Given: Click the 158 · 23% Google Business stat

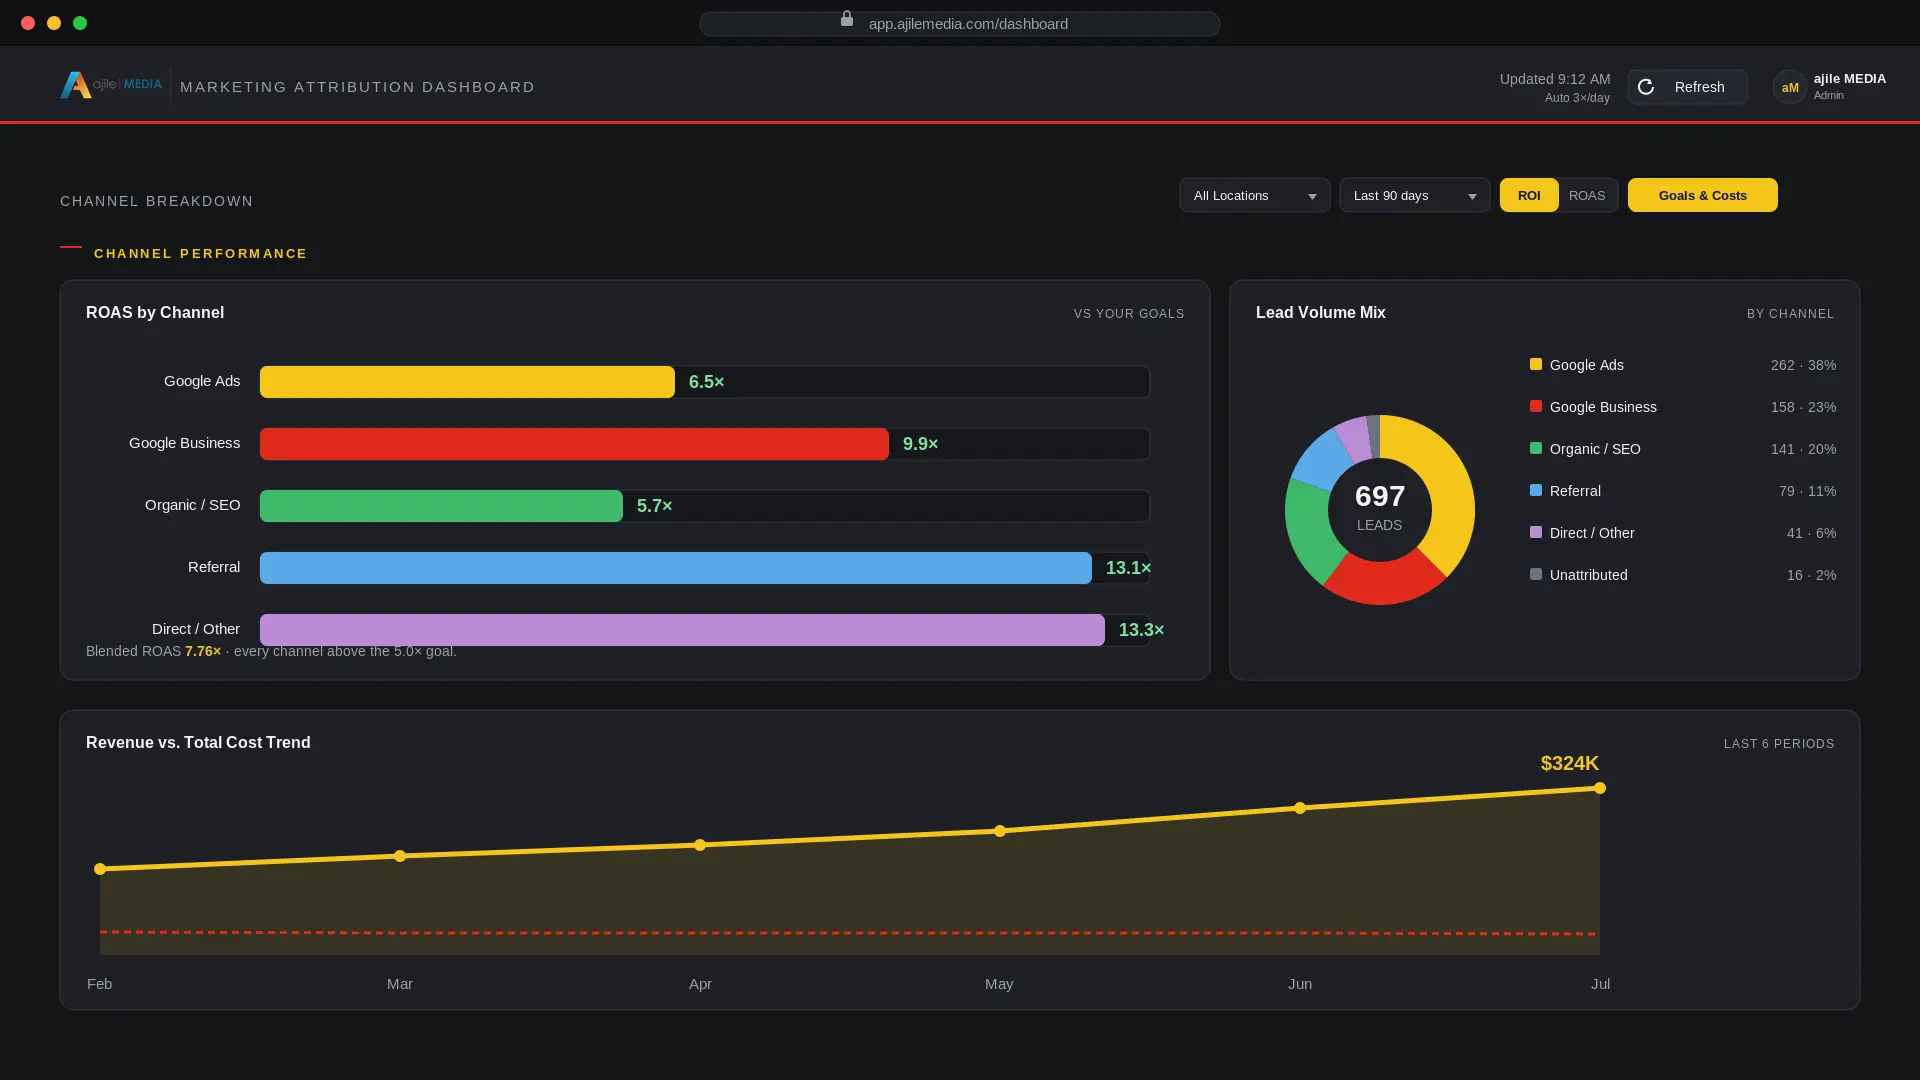Looking at the screenshot, I should [x=1803, y=407].
